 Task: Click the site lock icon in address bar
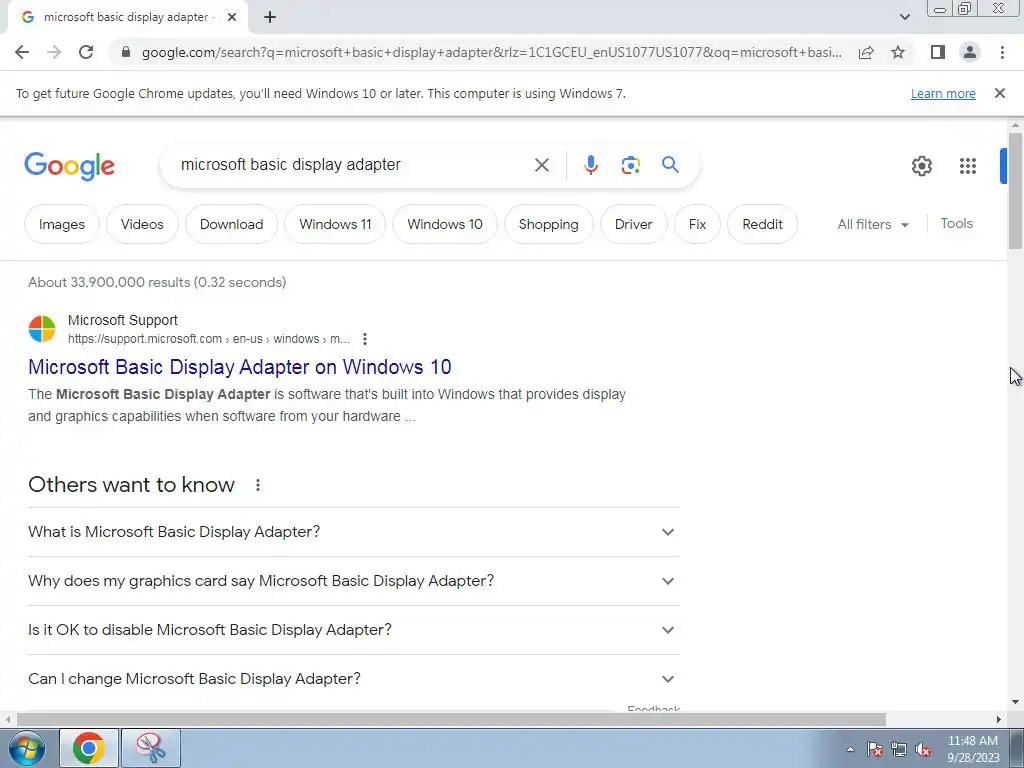point(126,52)
